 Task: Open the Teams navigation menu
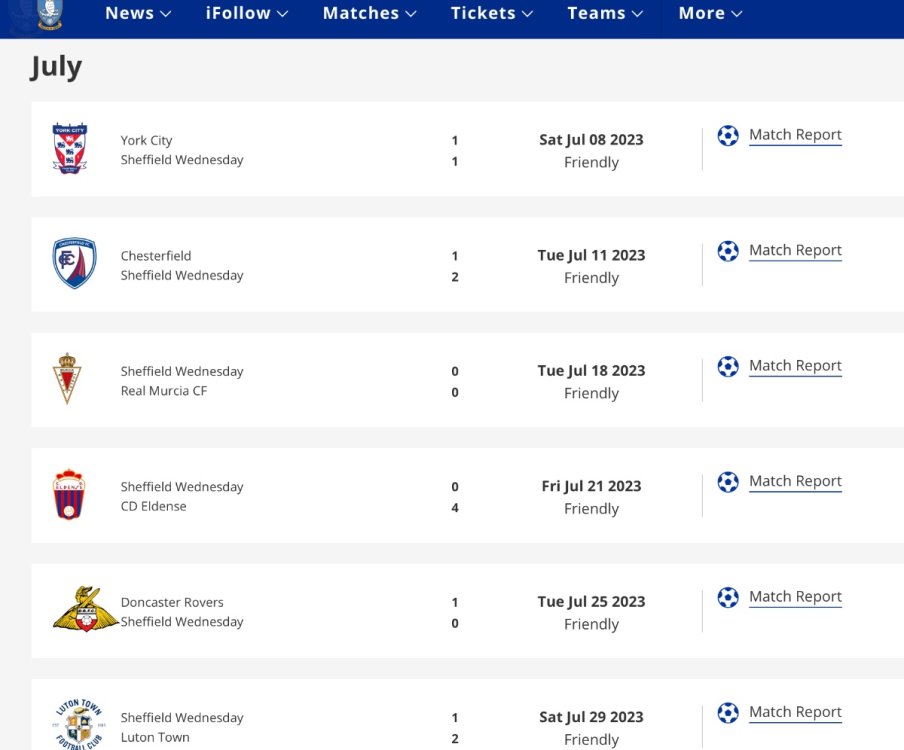(x=605, y=13)
